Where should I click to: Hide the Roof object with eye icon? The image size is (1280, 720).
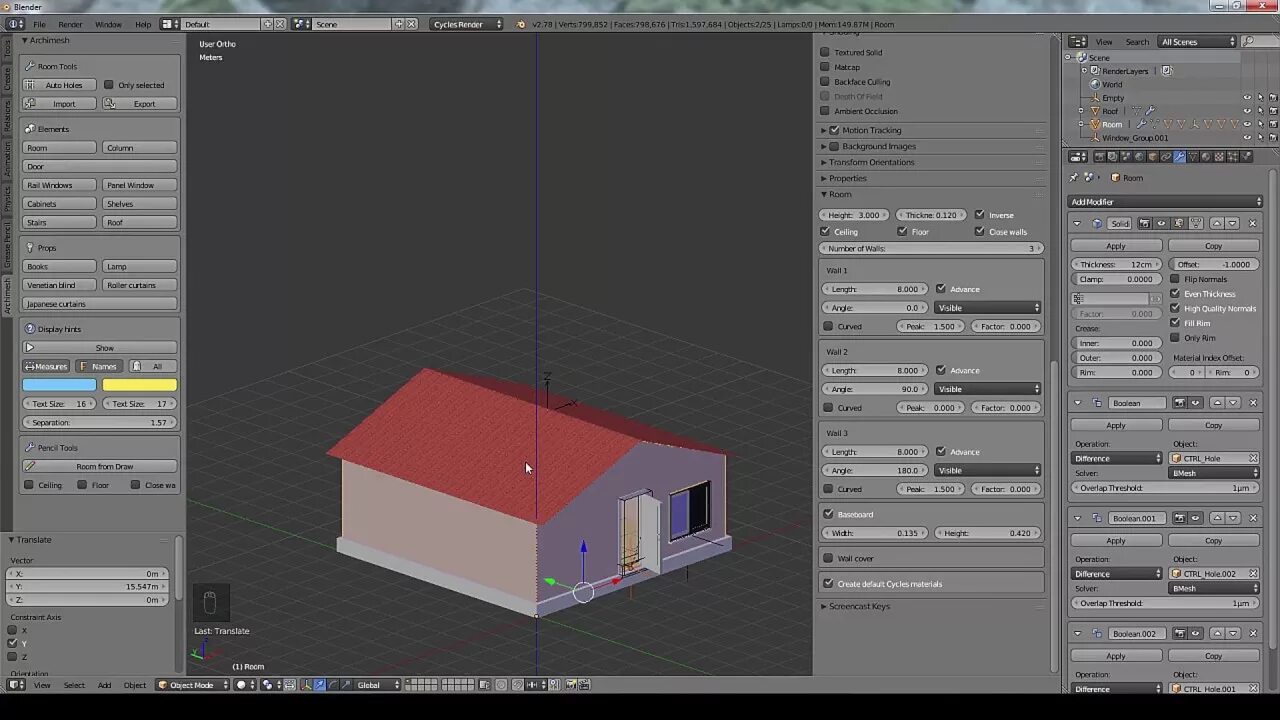click(1247, 111)
